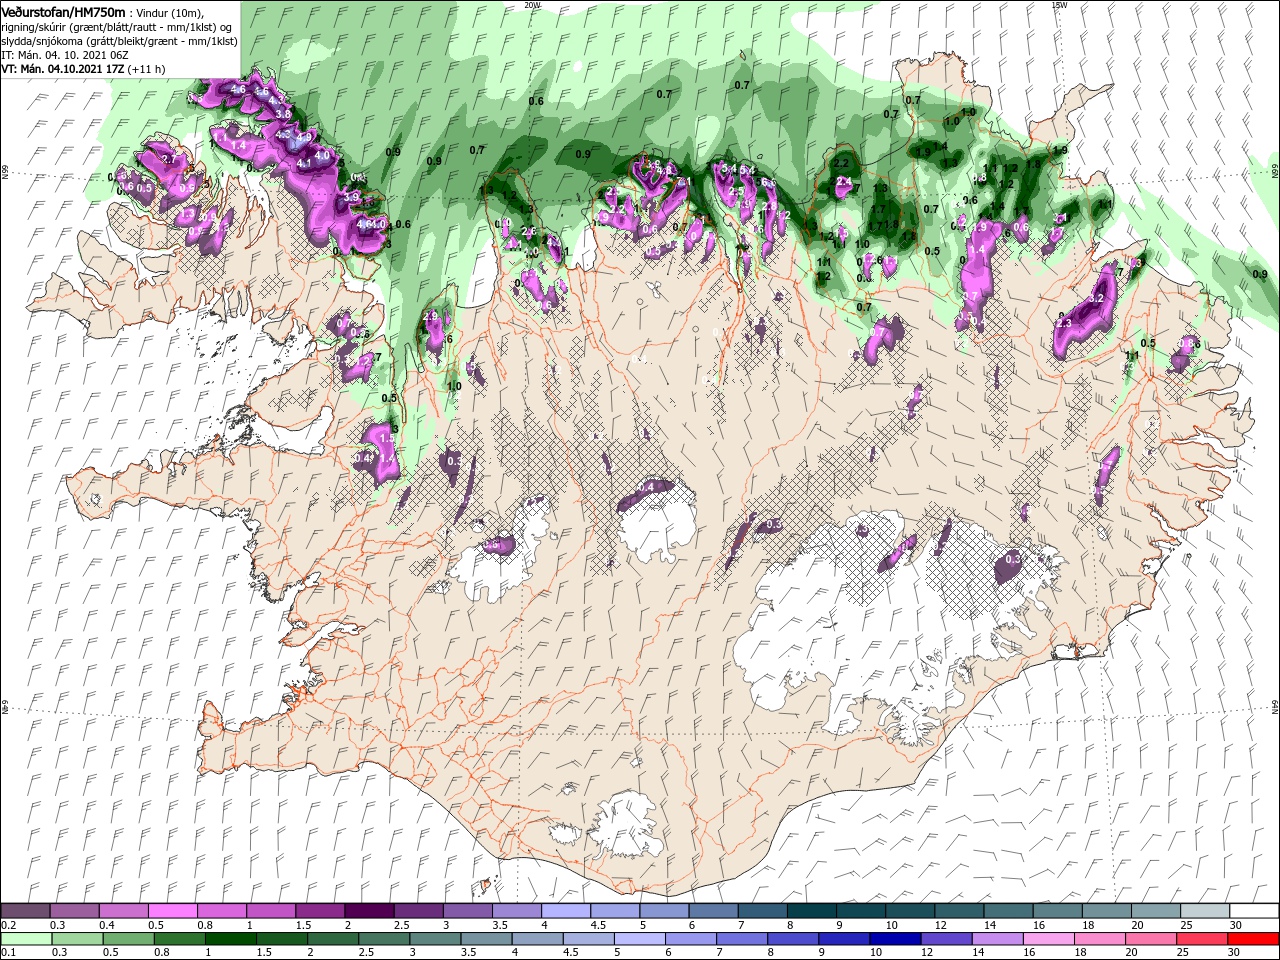
Task: Click the 3.2 snowfall value on the map
Action: [x=1096, y=298]
